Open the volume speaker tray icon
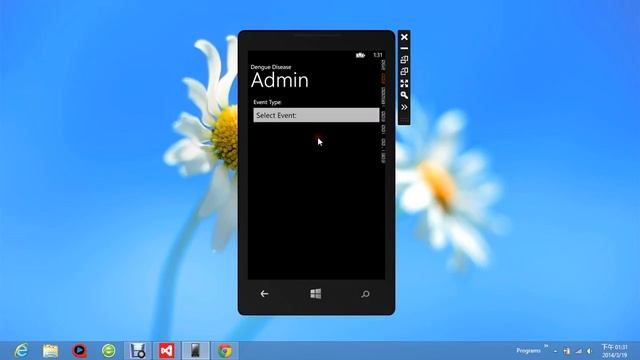Screen dimensions: 640x360 click(589, 351)
